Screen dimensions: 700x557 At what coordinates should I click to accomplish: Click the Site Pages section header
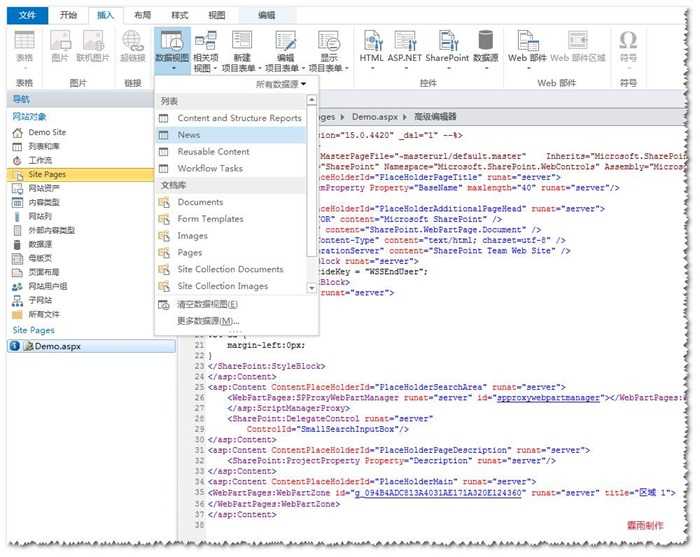click(x=33, y=330)
